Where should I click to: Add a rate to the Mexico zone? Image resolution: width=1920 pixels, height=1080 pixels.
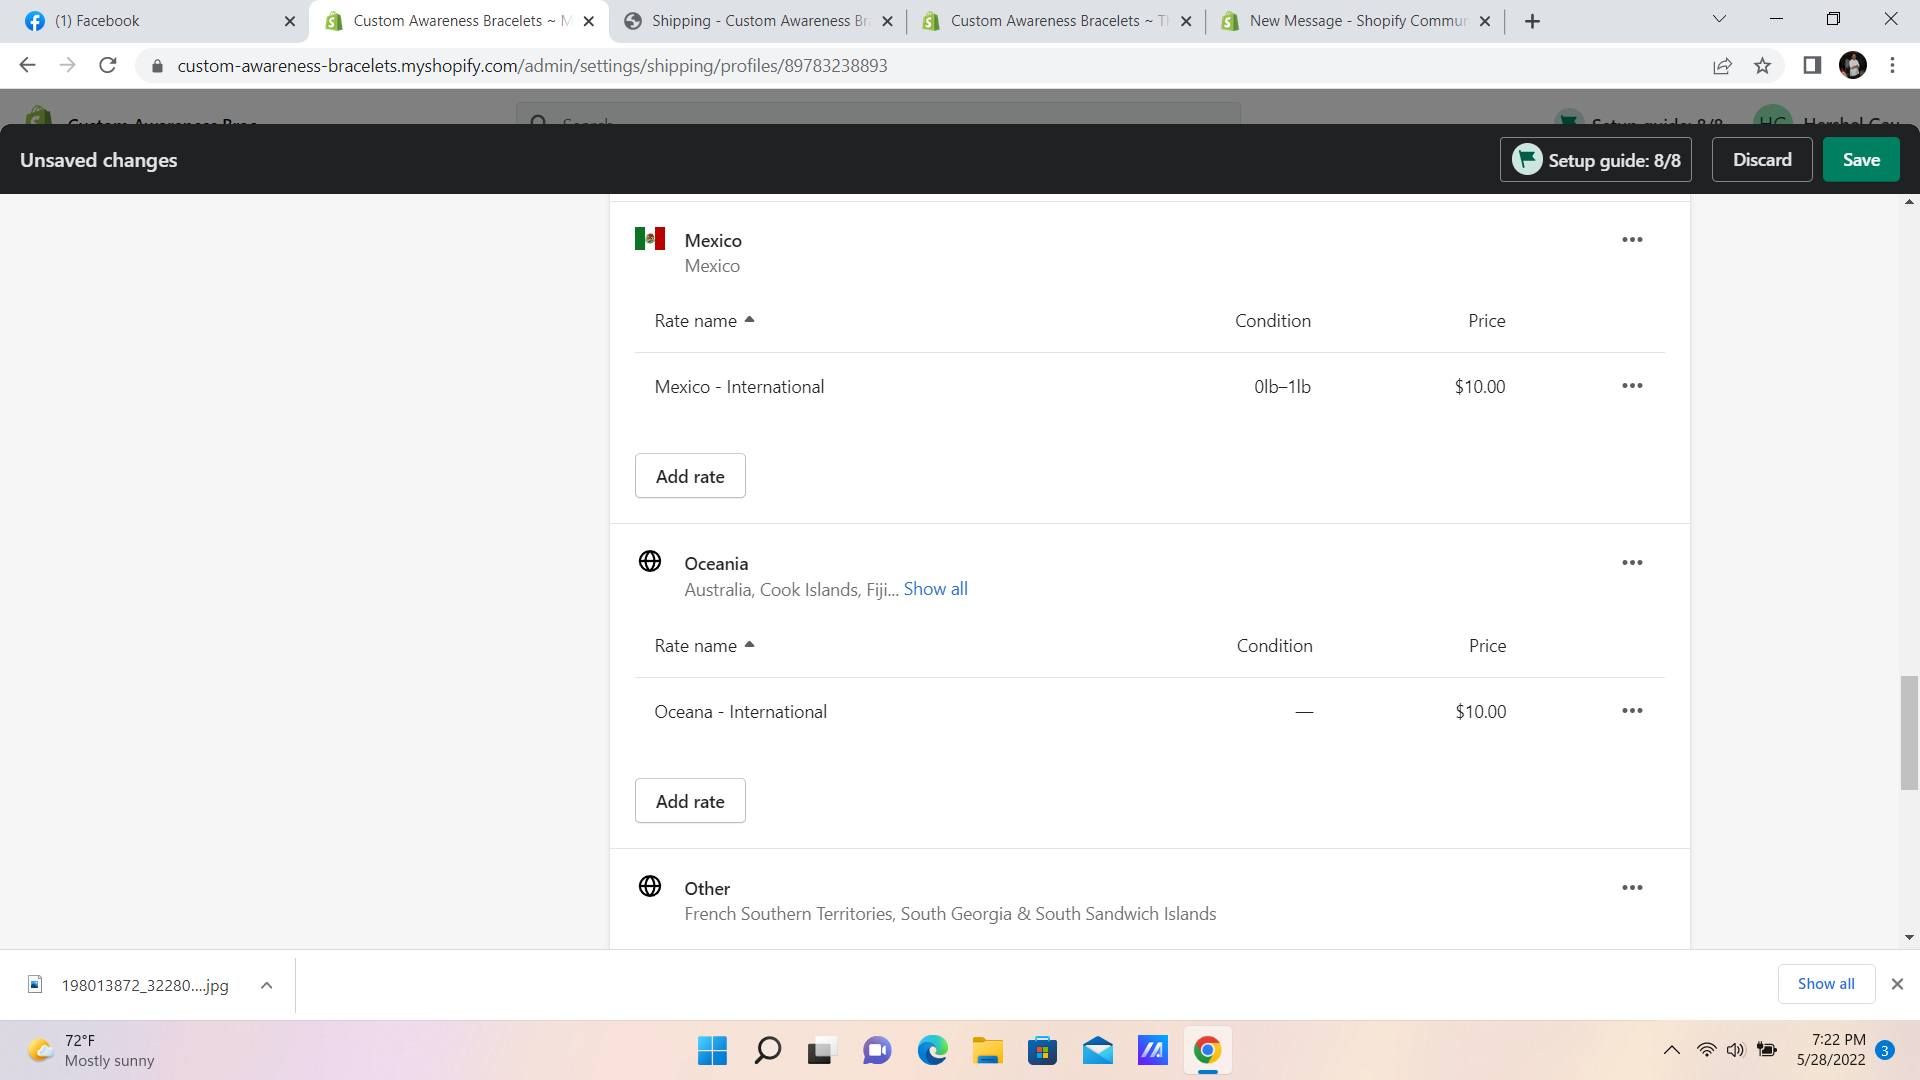coord(689,477)
